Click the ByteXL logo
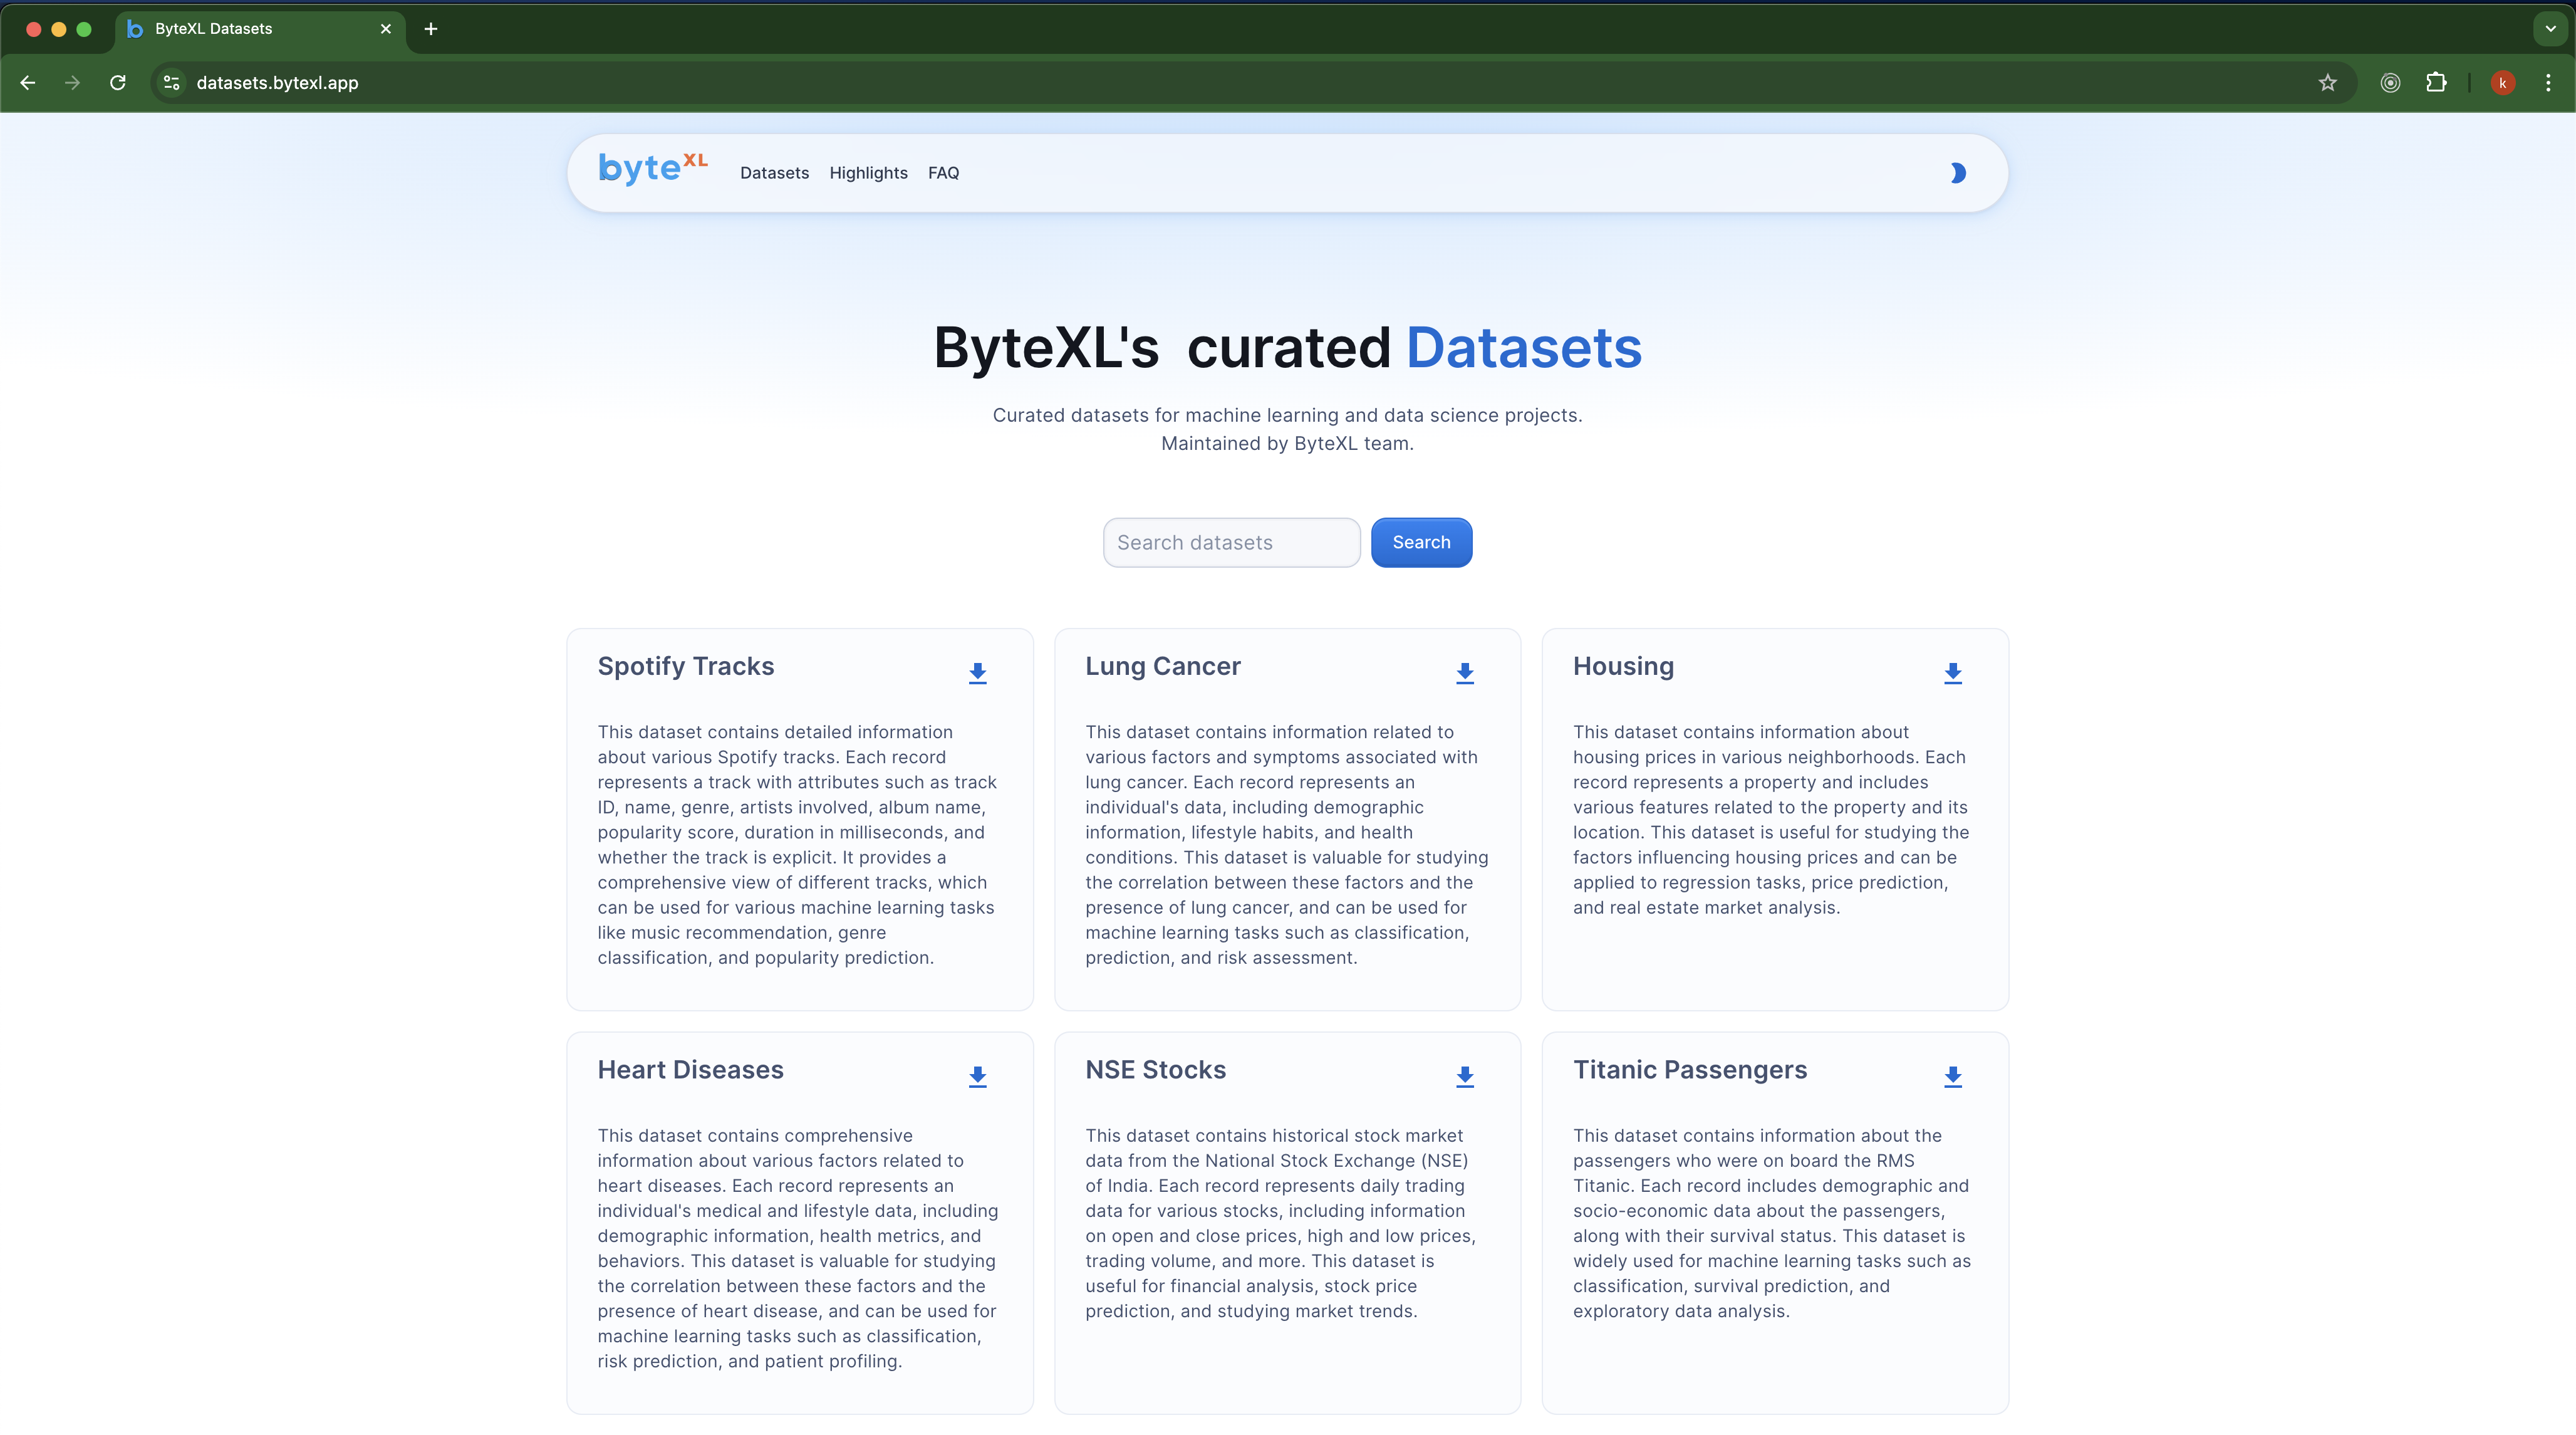 652,169
